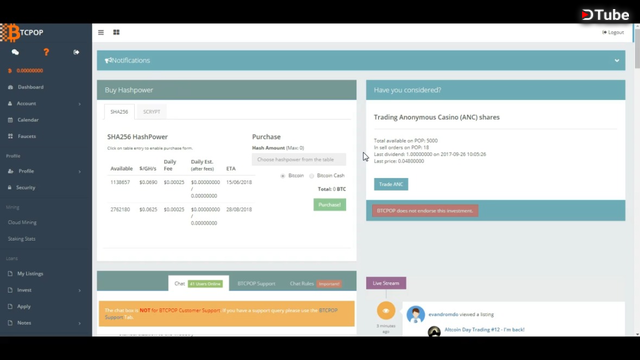This screenshot has width=640, height=360.
Task: Click the Dashboard icon in sidebar
Action: coord(10,87)
